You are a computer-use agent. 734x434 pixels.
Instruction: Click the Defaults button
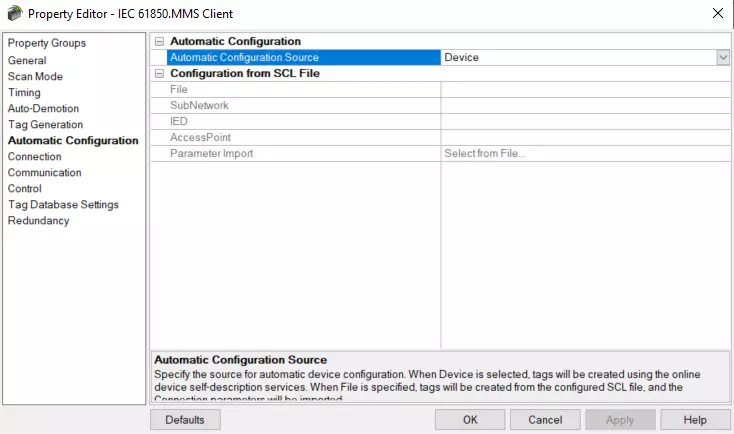click(x=185, y=419)
